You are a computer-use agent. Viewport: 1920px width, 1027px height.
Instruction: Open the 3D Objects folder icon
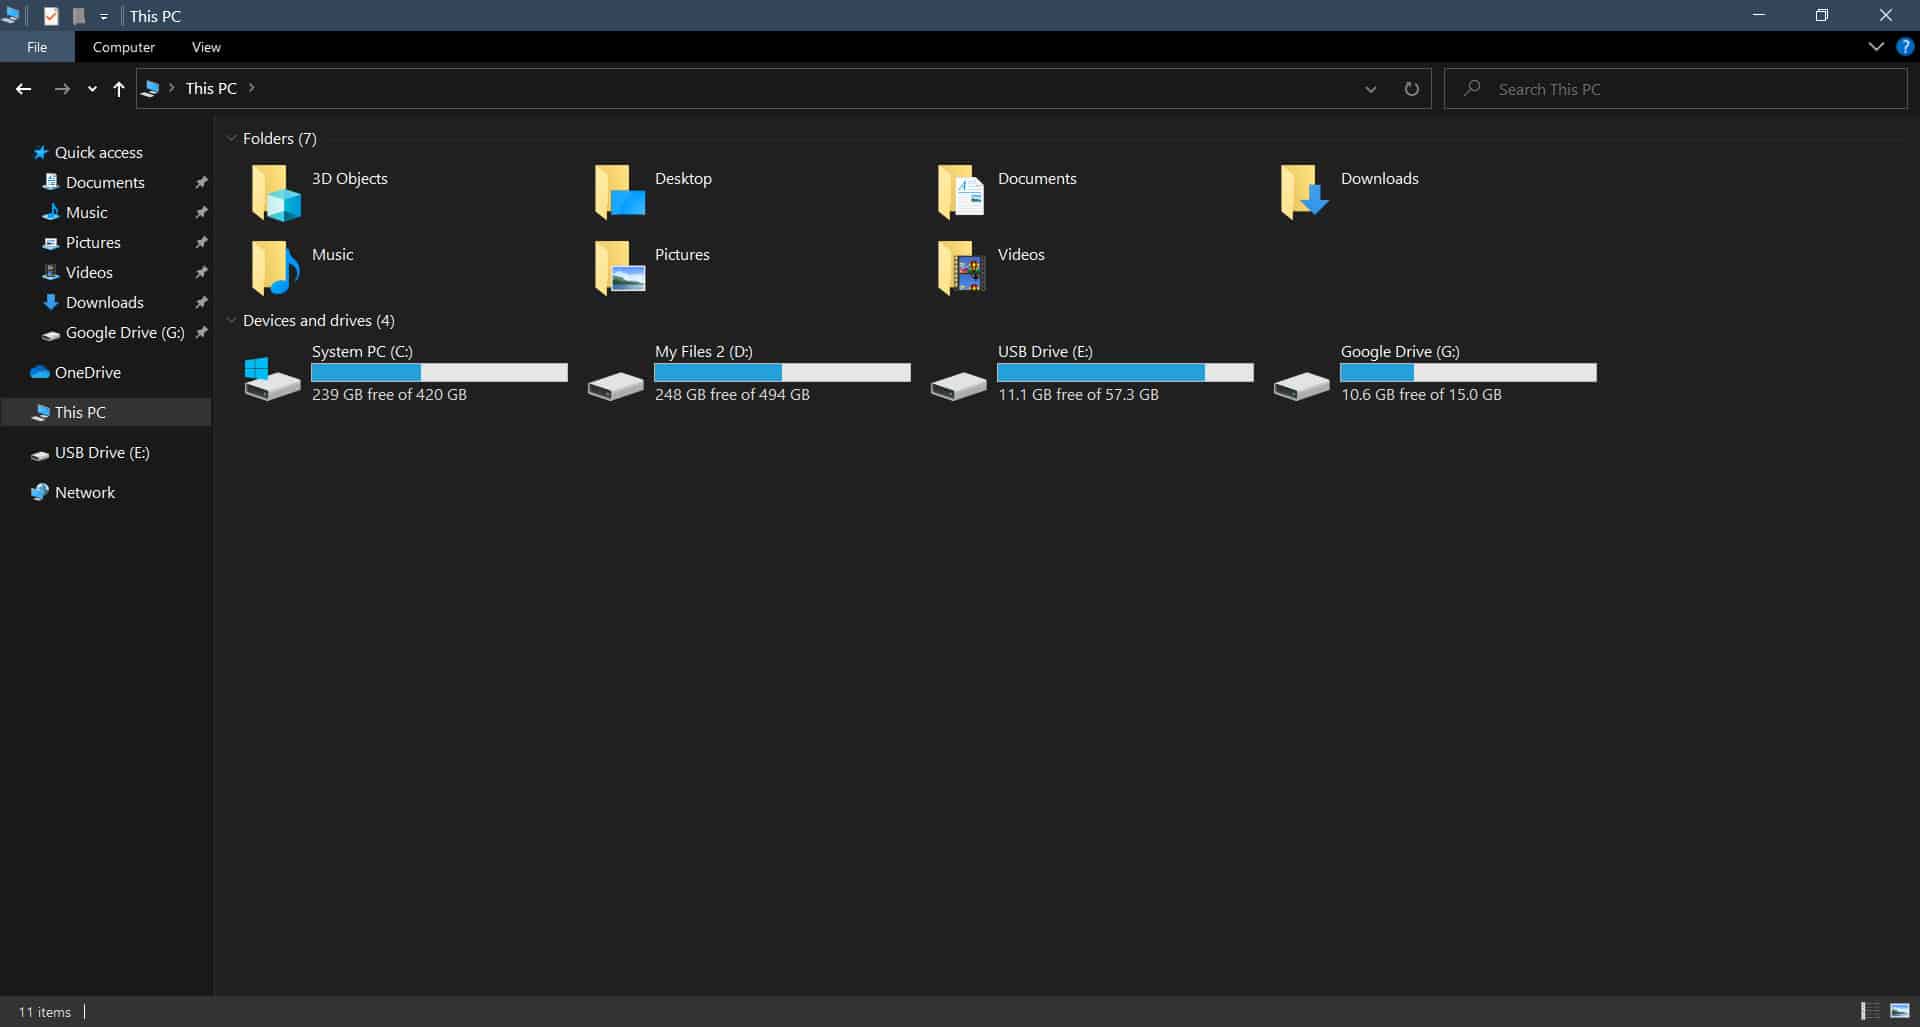pyautogui.click(x=275, y=192)
